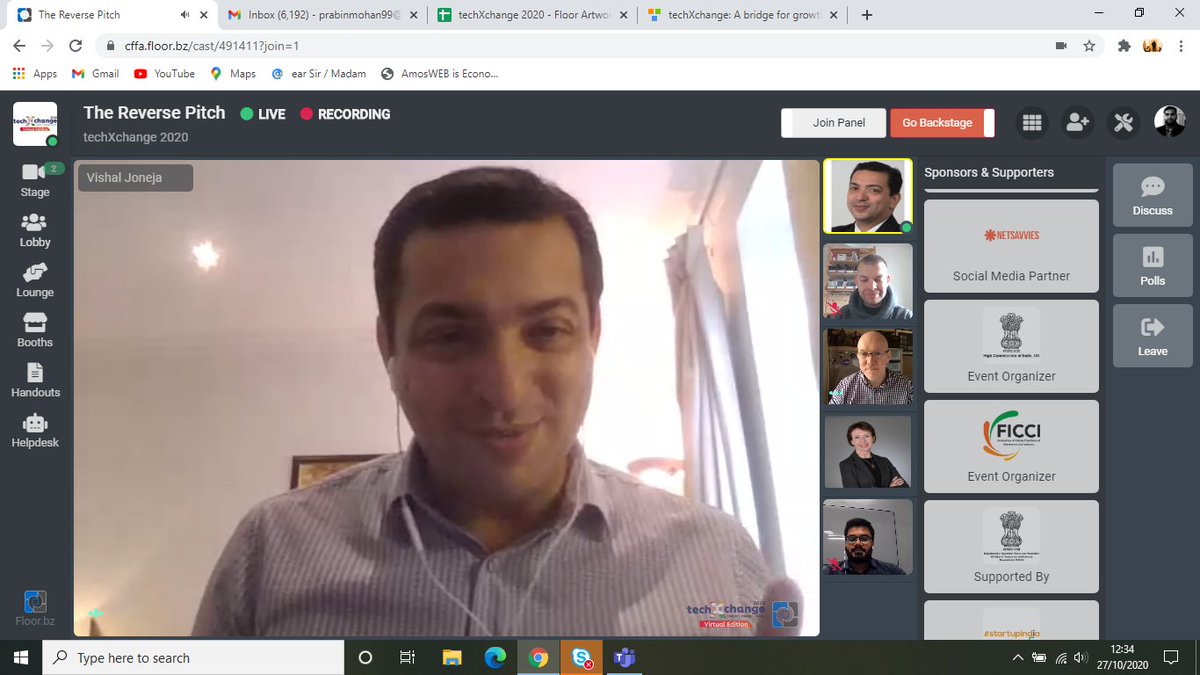
Task: Click the address bar URL
Action: point(212,46)
